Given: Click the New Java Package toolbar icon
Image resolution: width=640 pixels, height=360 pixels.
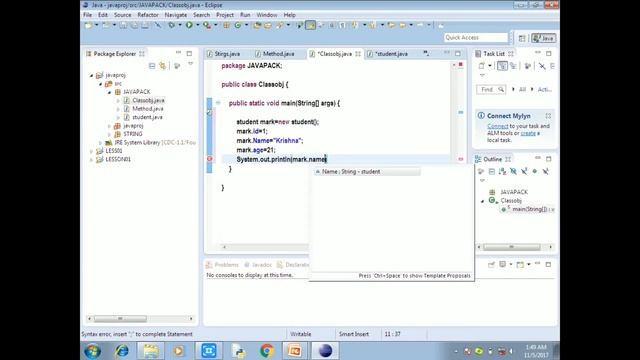Looking at the screenshot, I should coord(227,25).
